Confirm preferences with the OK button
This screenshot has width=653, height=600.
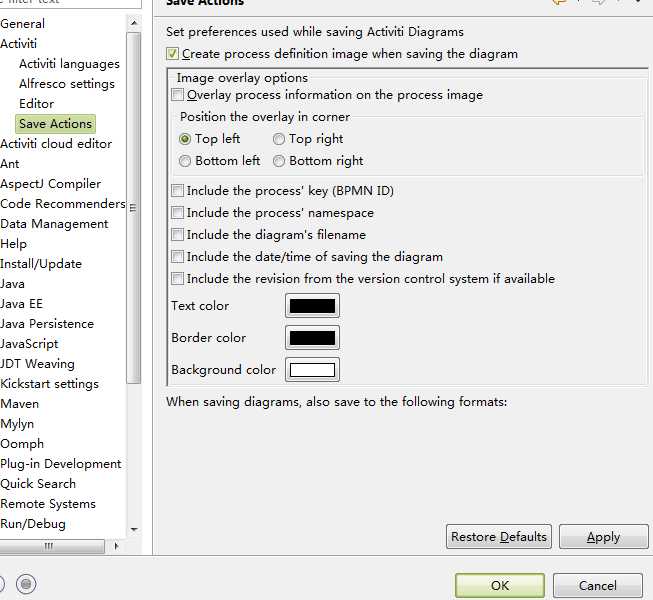pos(500,585)
